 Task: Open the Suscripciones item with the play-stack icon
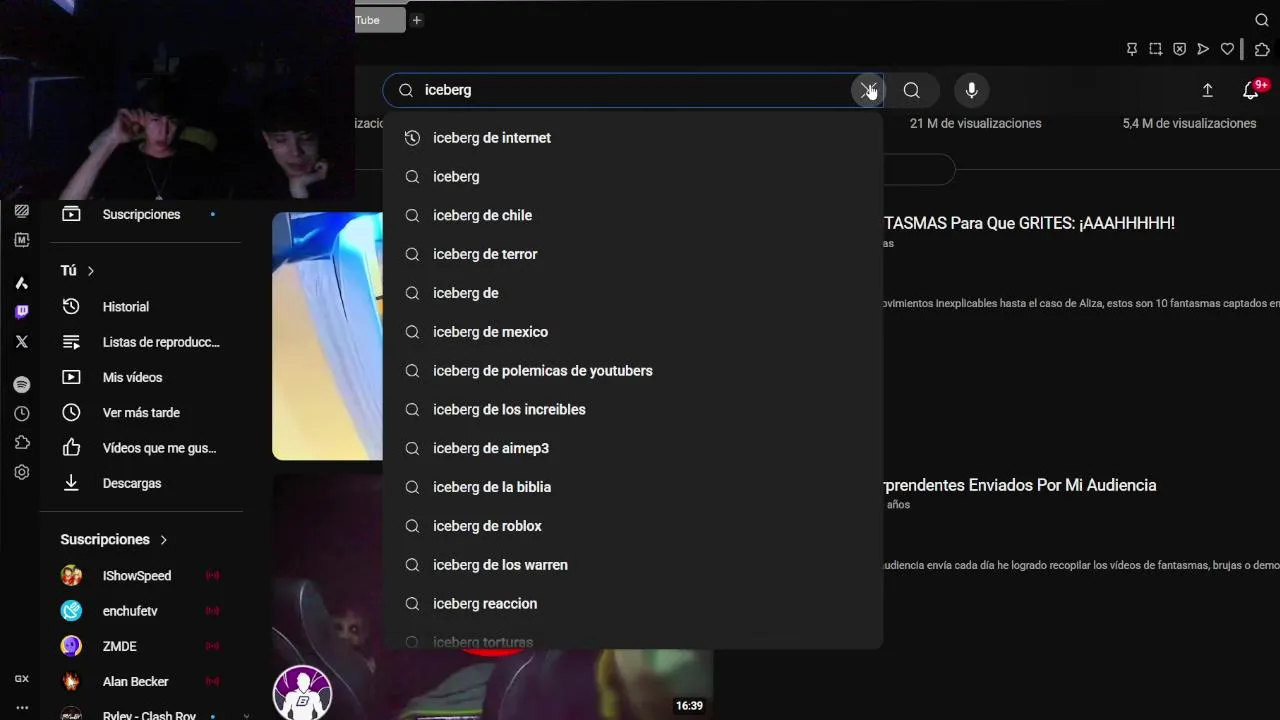click(x=141, y=214)
